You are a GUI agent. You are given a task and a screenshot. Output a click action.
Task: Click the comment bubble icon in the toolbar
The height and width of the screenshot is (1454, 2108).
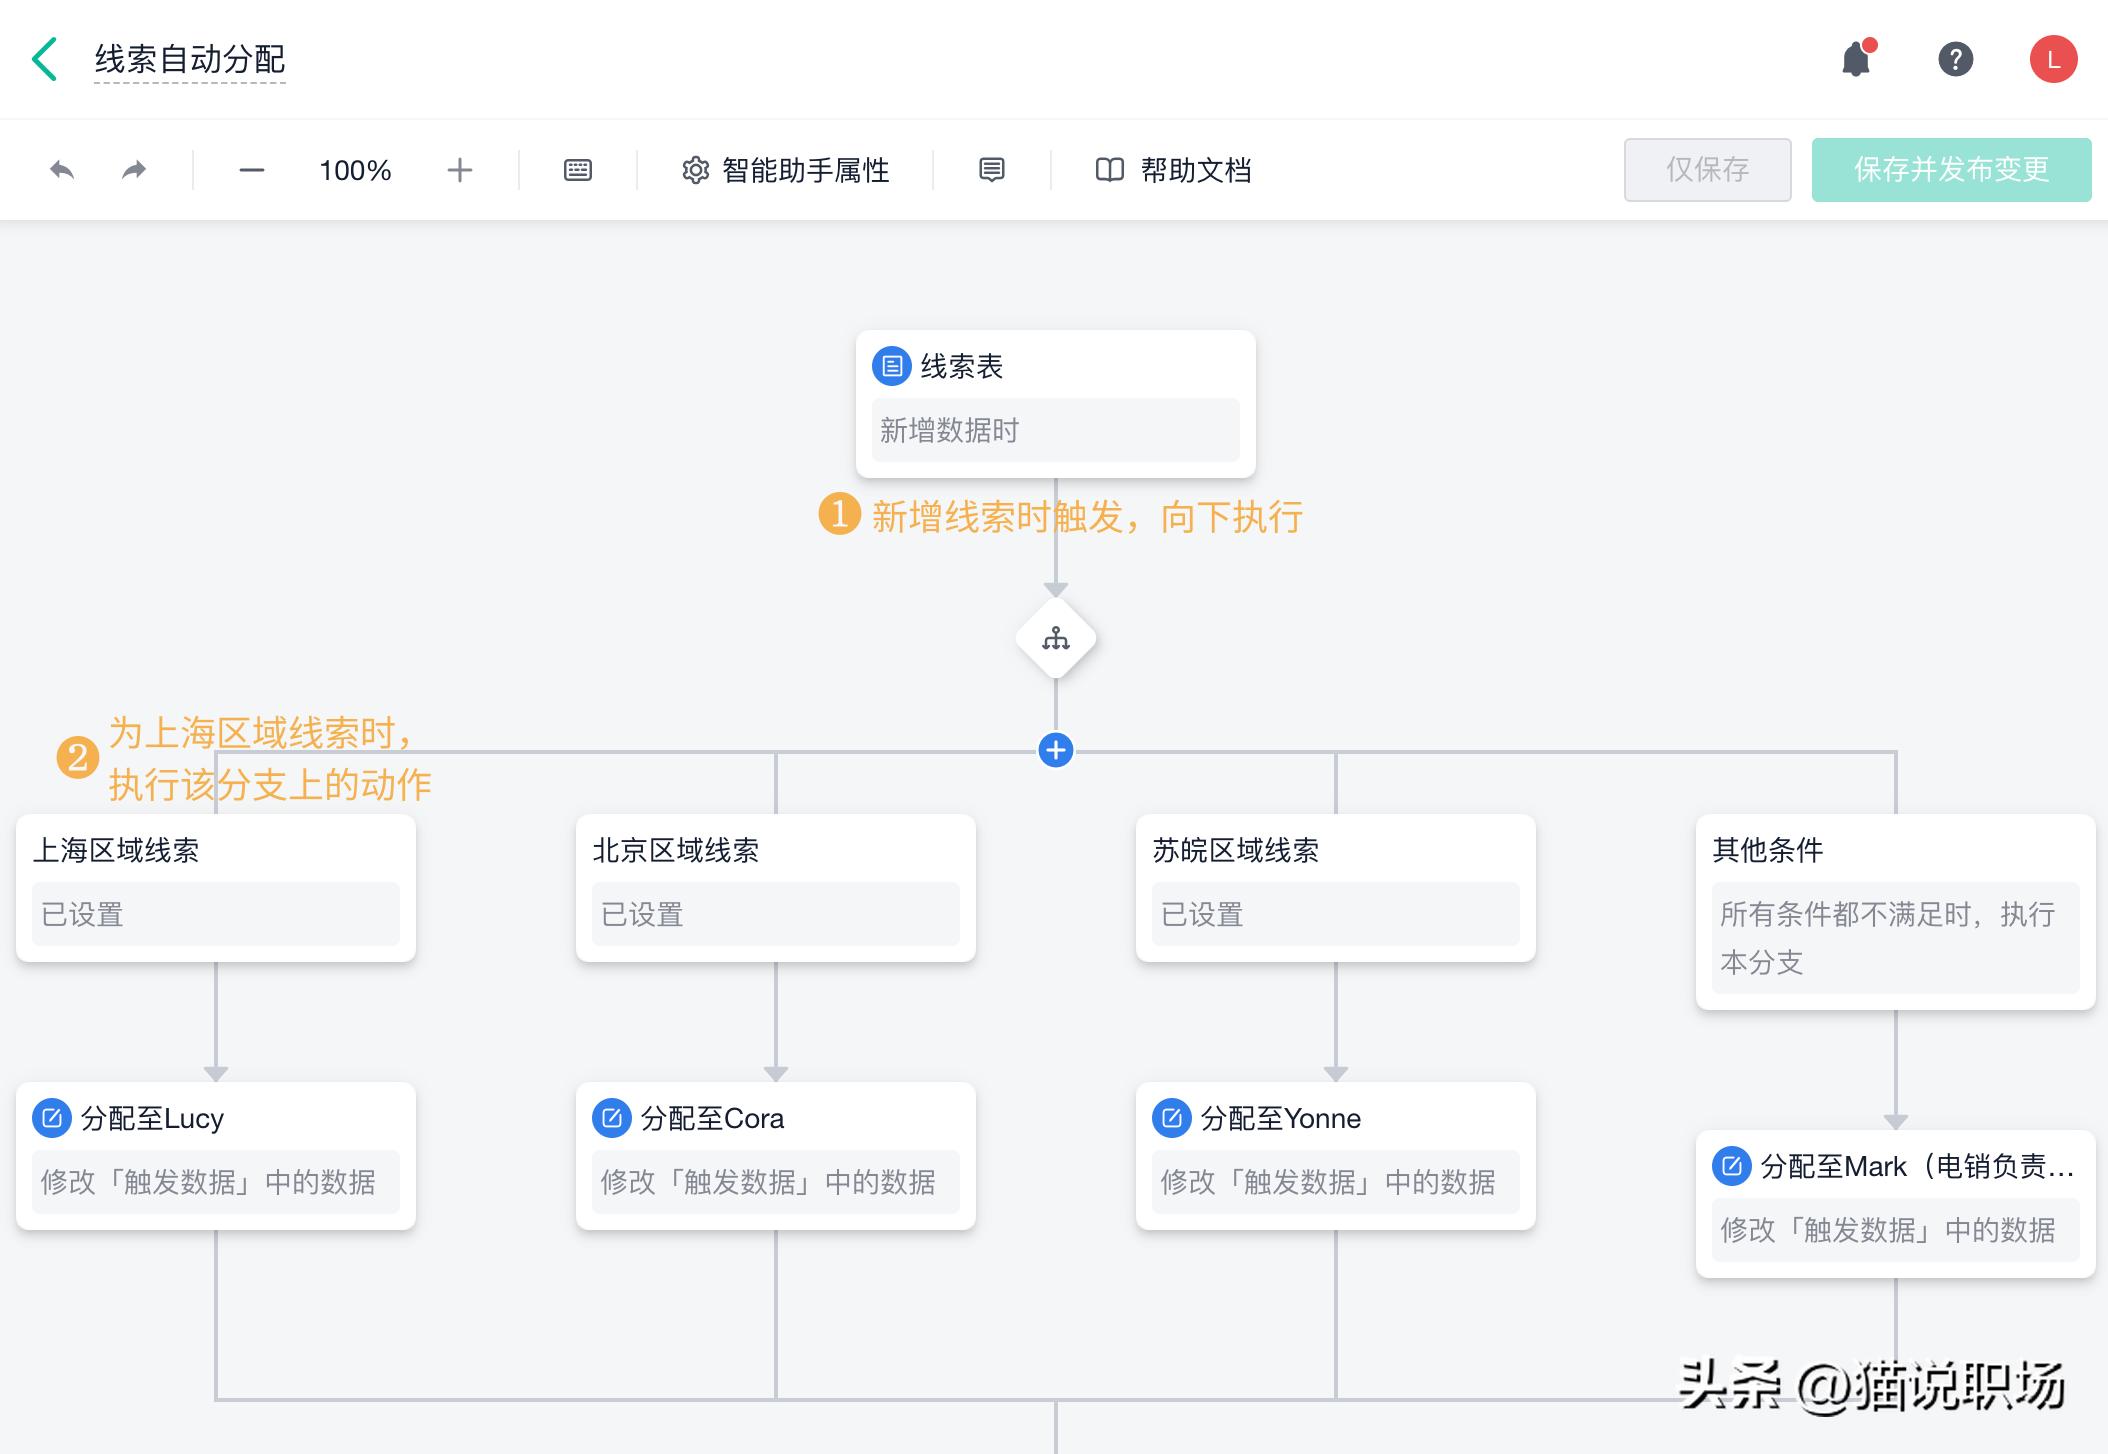(991, 170)
